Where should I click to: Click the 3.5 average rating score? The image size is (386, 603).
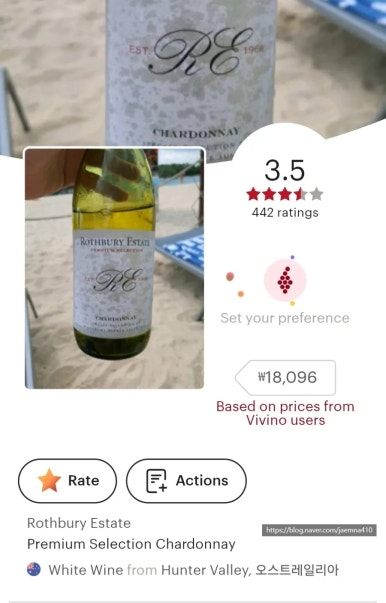coord(285,170)
